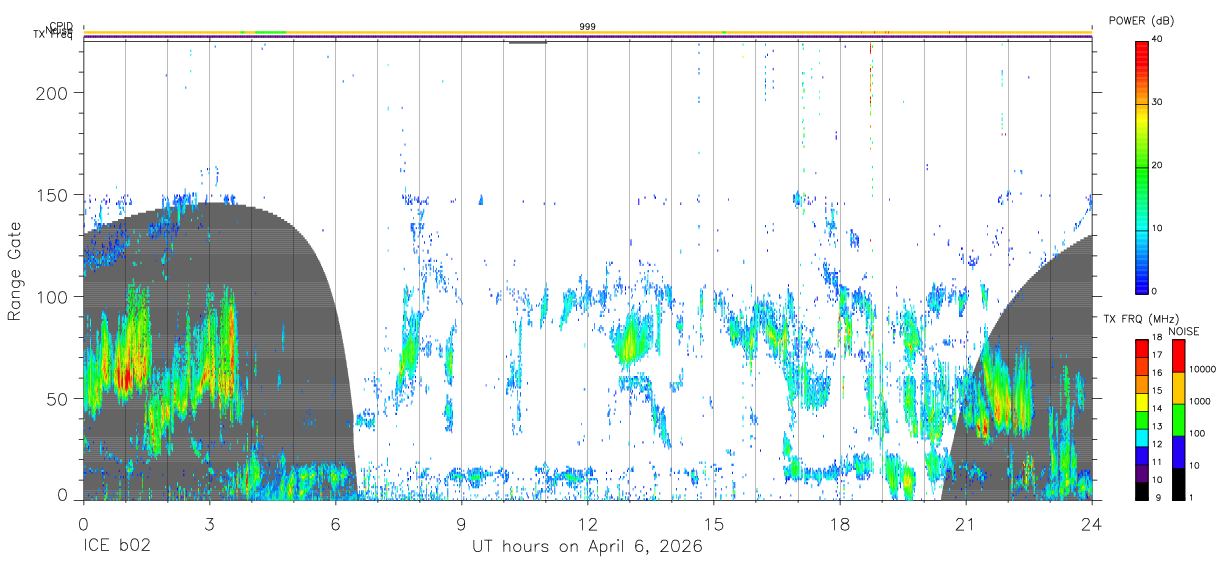Select the 1 label at the noise scale bottom
Screen dimensions: 1228x567
1191,497
